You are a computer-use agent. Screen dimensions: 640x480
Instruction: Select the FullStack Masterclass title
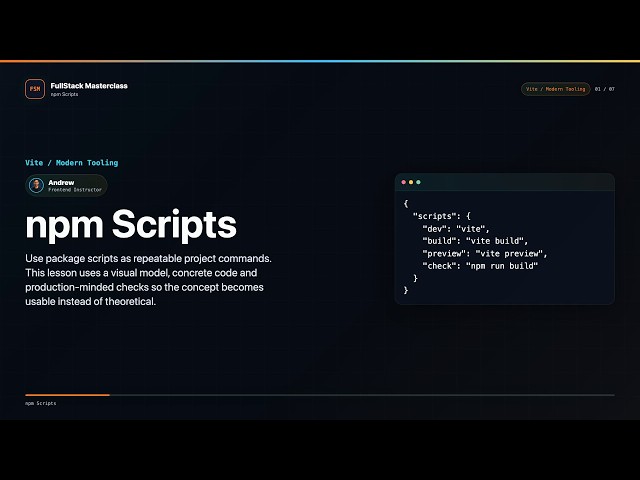pyautogui.click(x=89, y=86)
